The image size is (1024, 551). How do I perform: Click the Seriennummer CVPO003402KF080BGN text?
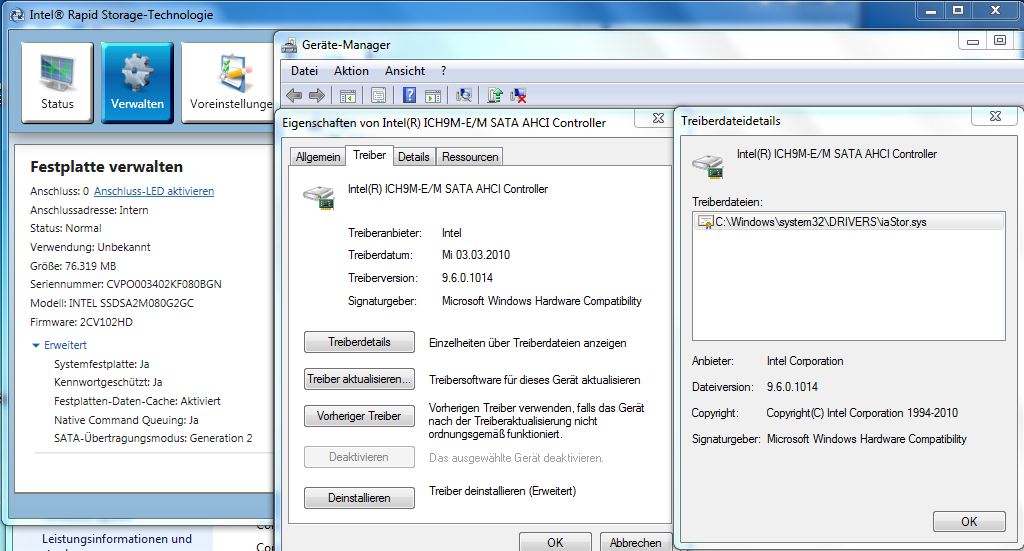[126, 285]
